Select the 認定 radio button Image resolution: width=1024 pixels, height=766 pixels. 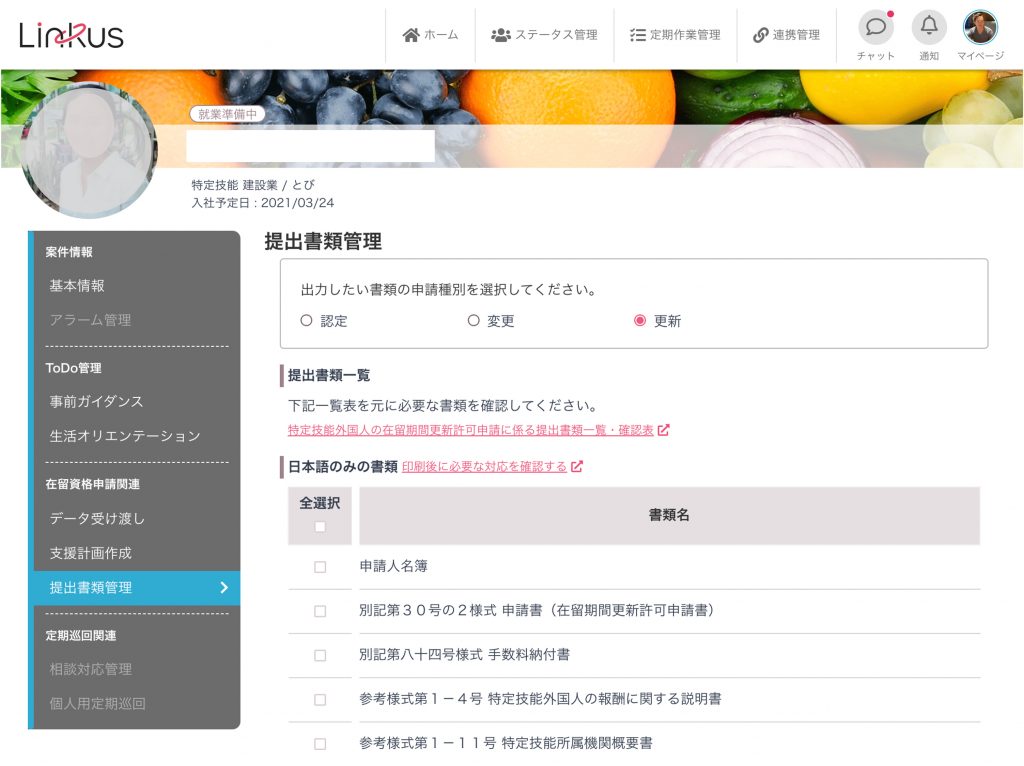point(307,321)
